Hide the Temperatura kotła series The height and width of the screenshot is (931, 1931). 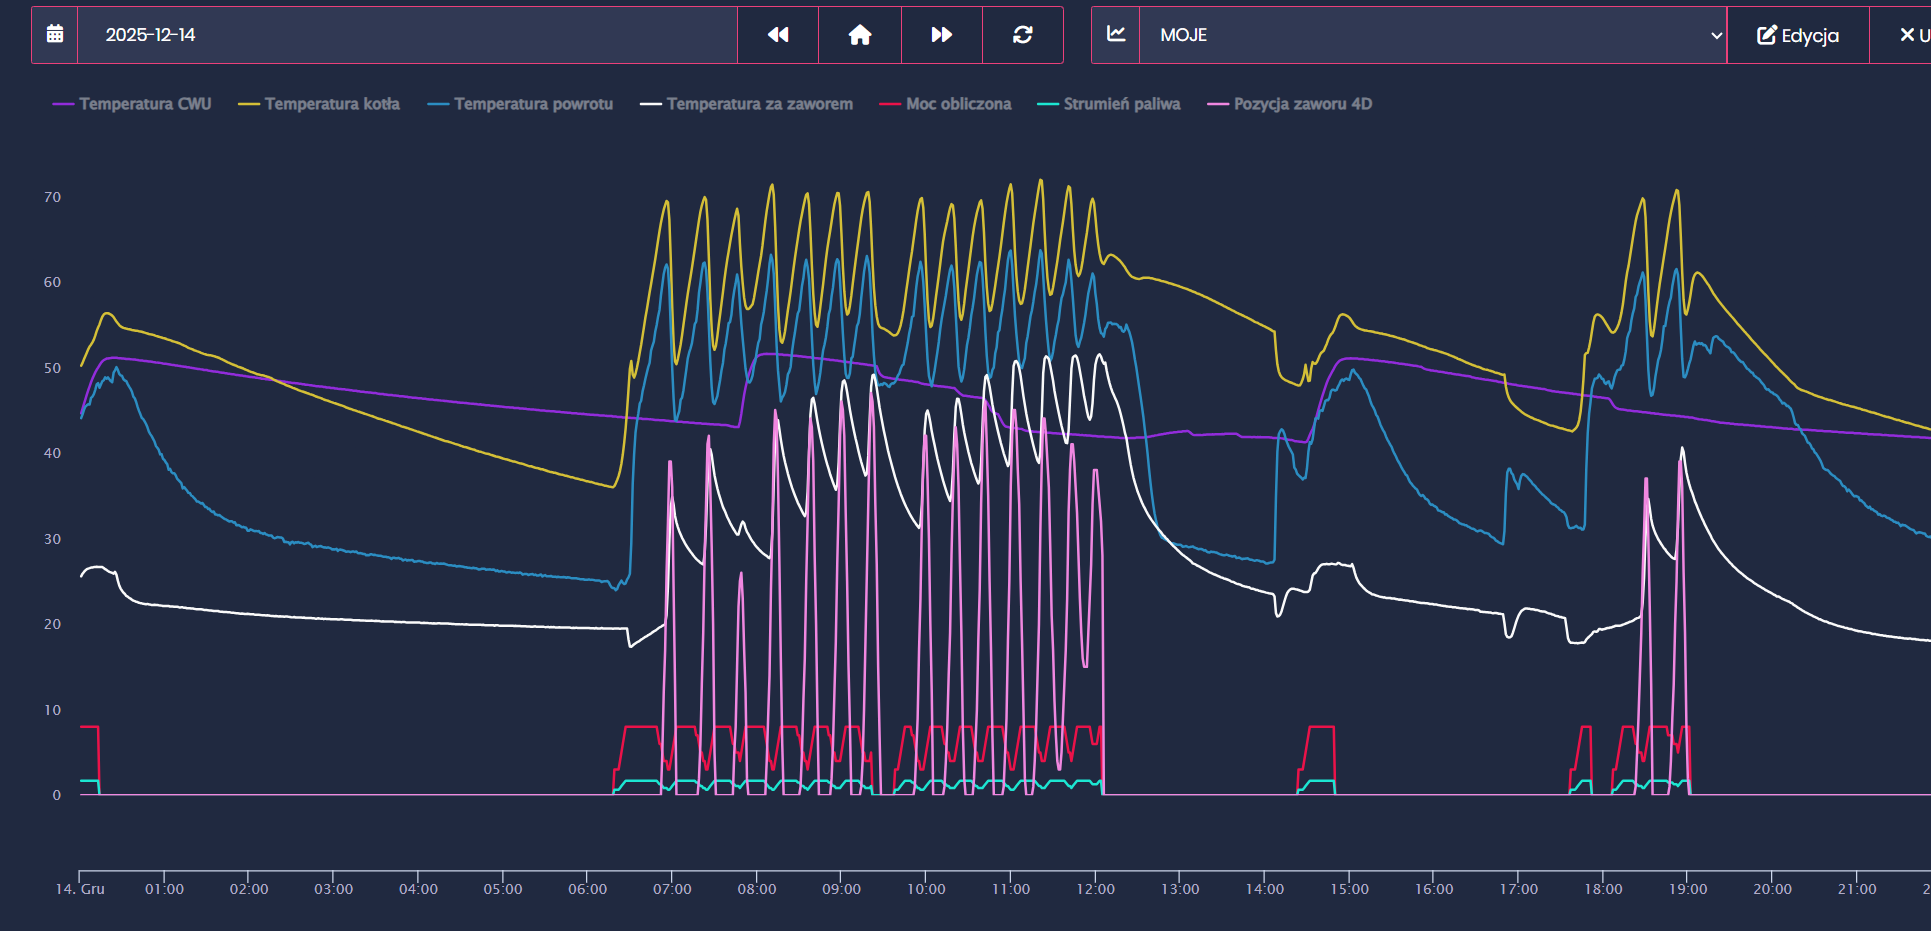point(319,104)
